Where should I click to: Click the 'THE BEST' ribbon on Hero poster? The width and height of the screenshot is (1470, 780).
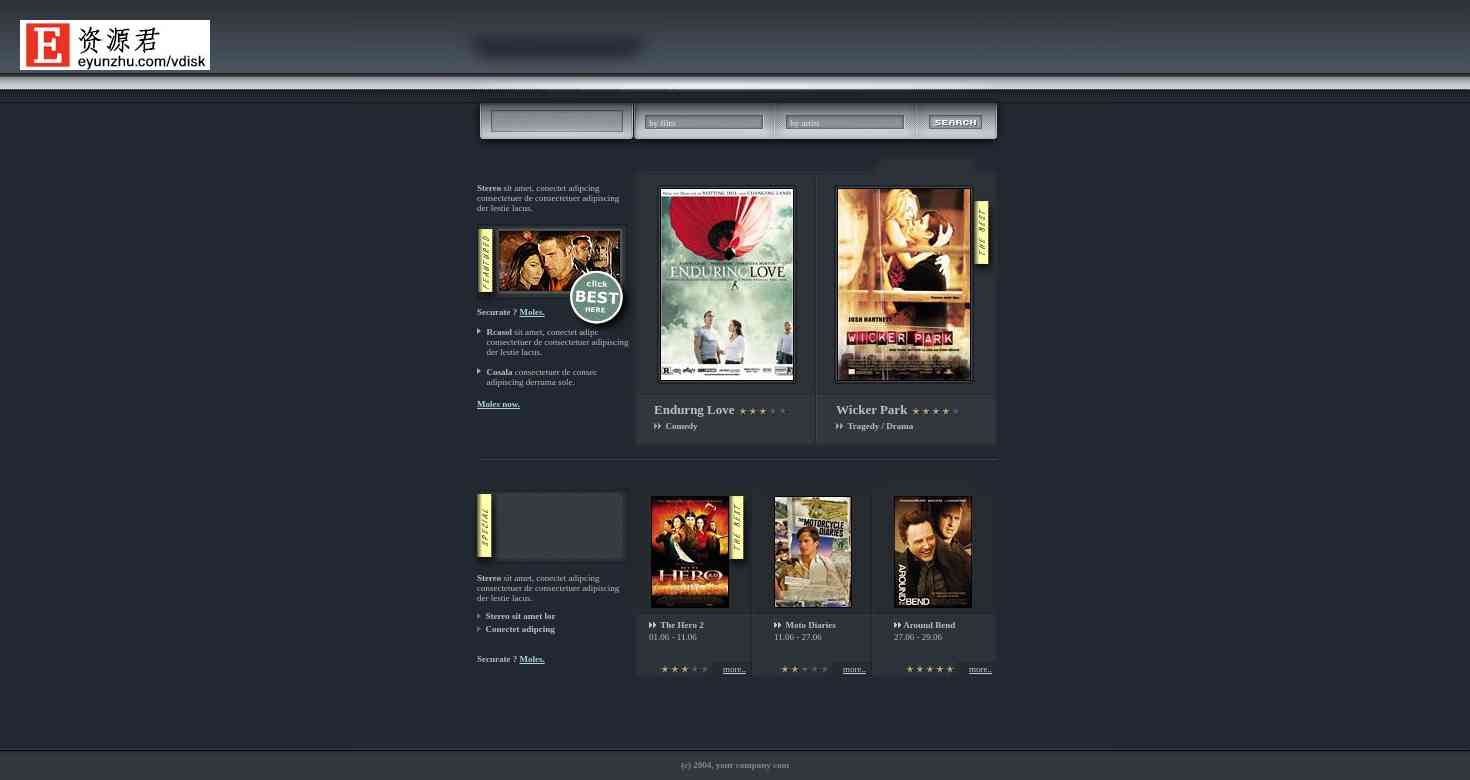pos(737,527)
